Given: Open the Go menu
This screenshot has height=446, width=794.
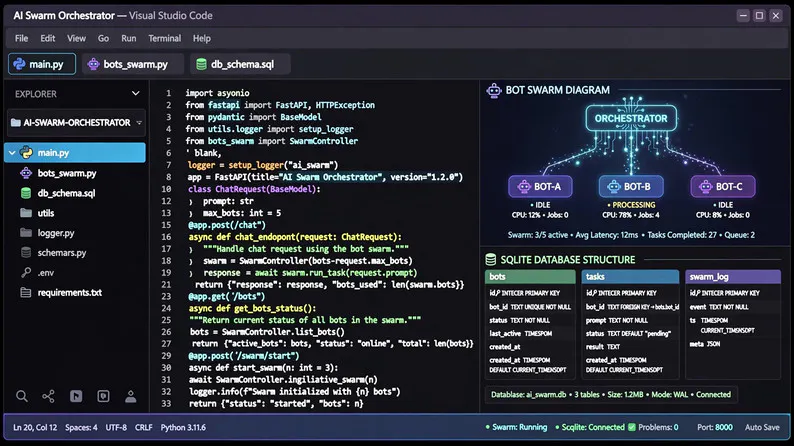Looking at the screenshot, I should click(103, 38).
